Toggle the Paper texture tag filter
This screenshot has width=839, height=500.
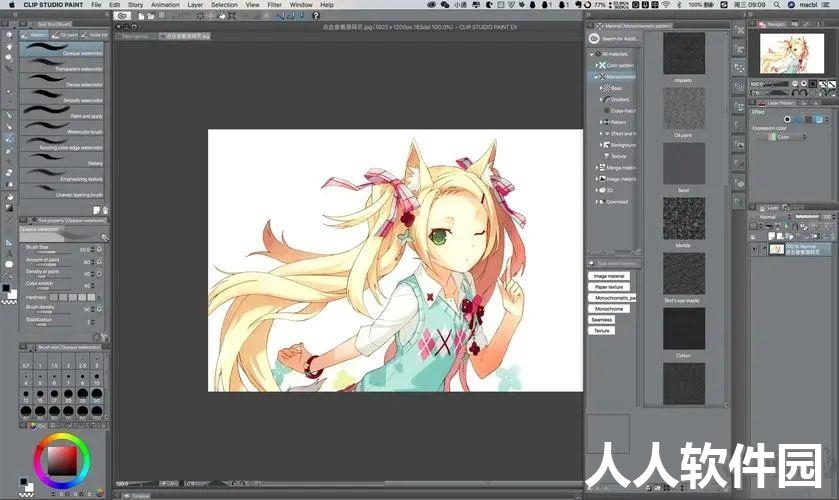click(608, 287)
